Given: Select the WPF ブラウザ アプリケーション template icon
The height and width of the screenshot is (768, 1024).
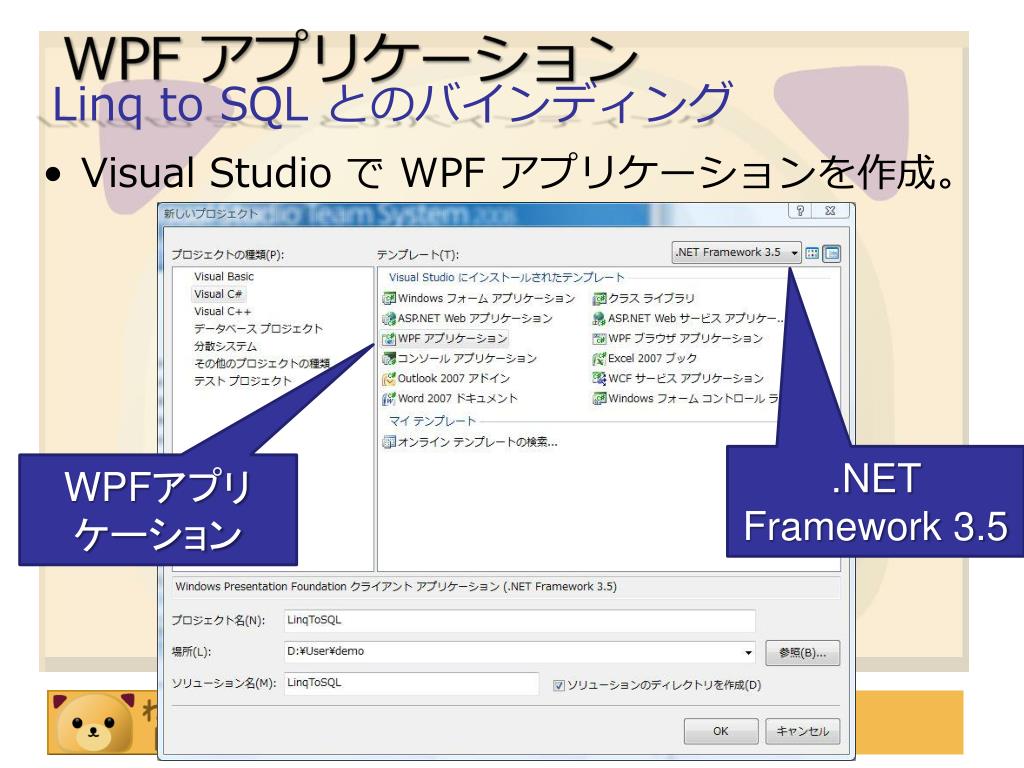Looking at the screenshot, I should click(599, 339).
